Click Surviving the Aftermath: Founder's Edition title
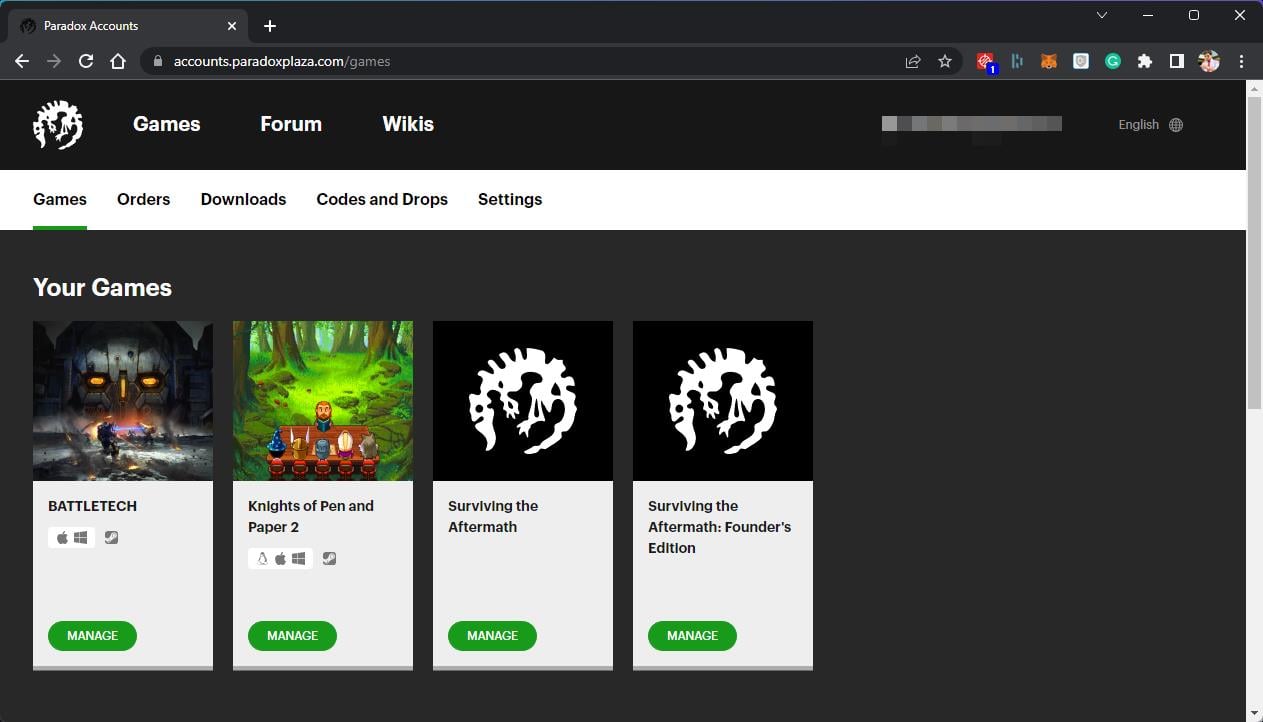 719,527
